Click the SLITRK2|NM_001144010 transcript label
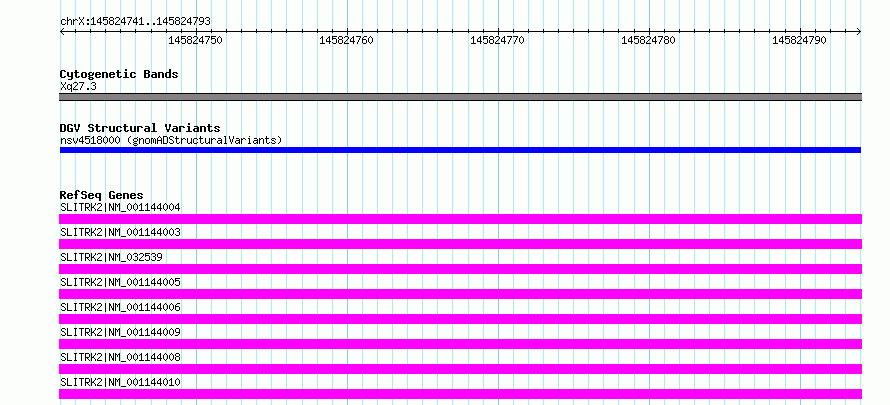 [120, 382]
